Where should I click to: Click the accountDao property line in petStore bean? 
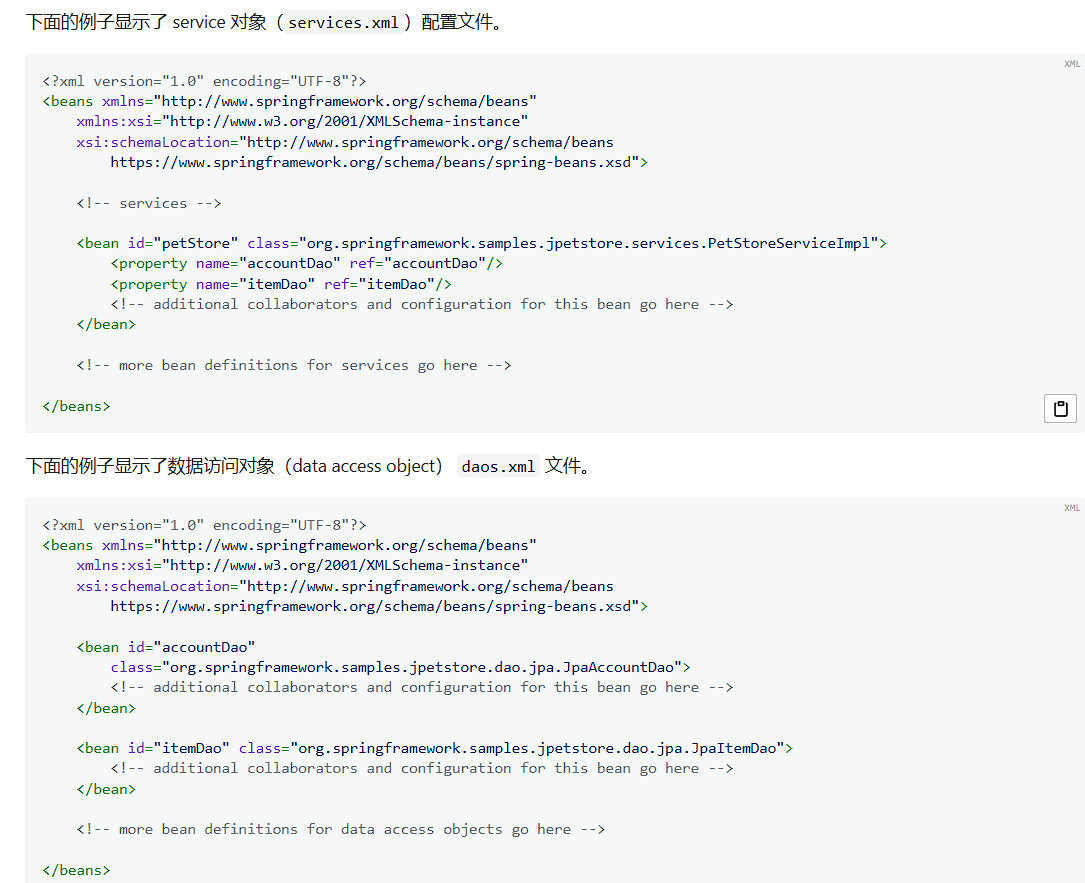[x=306, y=263]
